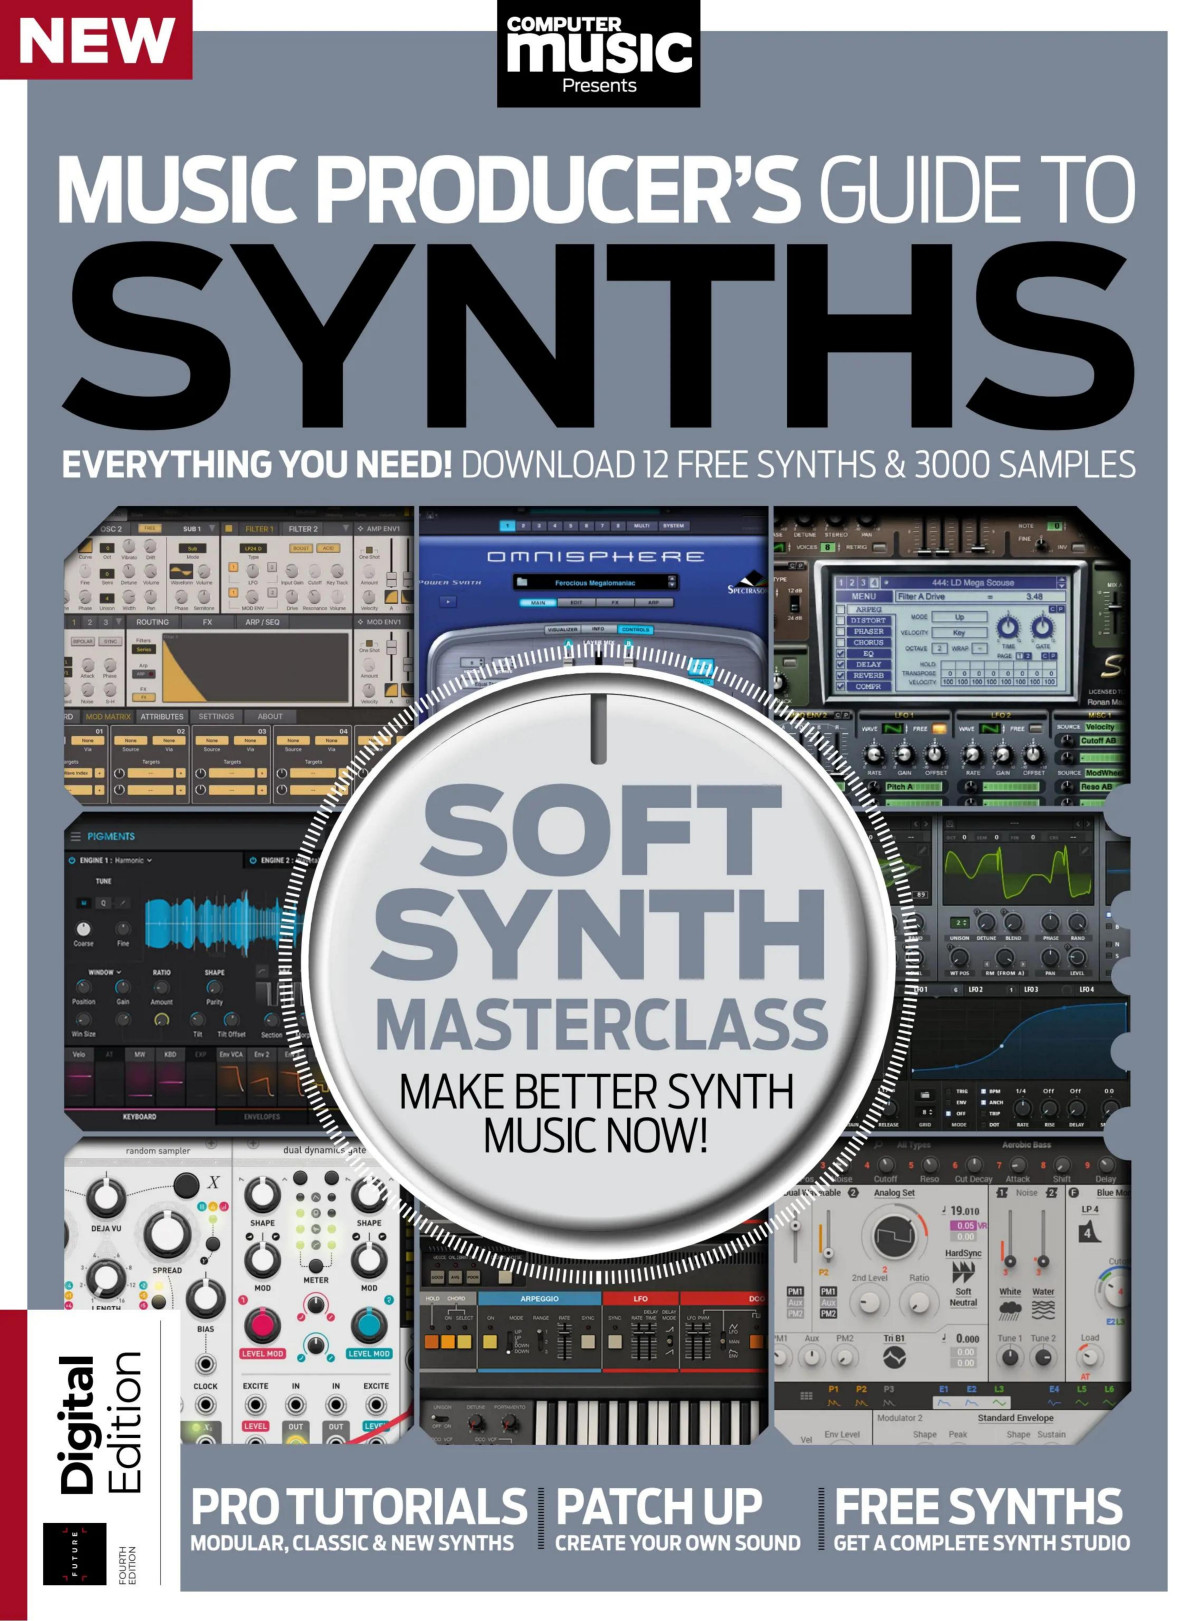Open the Omnisphere FX tab
The image size is (1200, 1621).
[615, 603]
